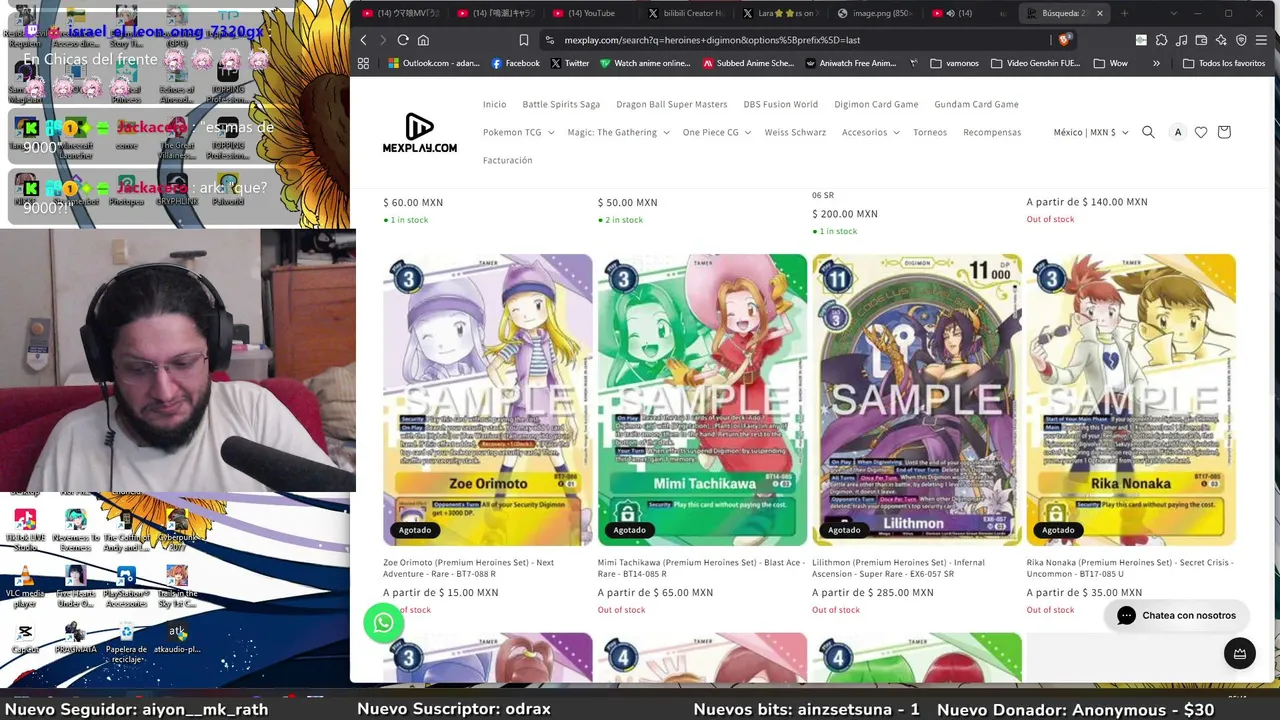This screenshot has width=1280, height=720.
Task: Open the Inicio menu item
Action: (494, 104)
